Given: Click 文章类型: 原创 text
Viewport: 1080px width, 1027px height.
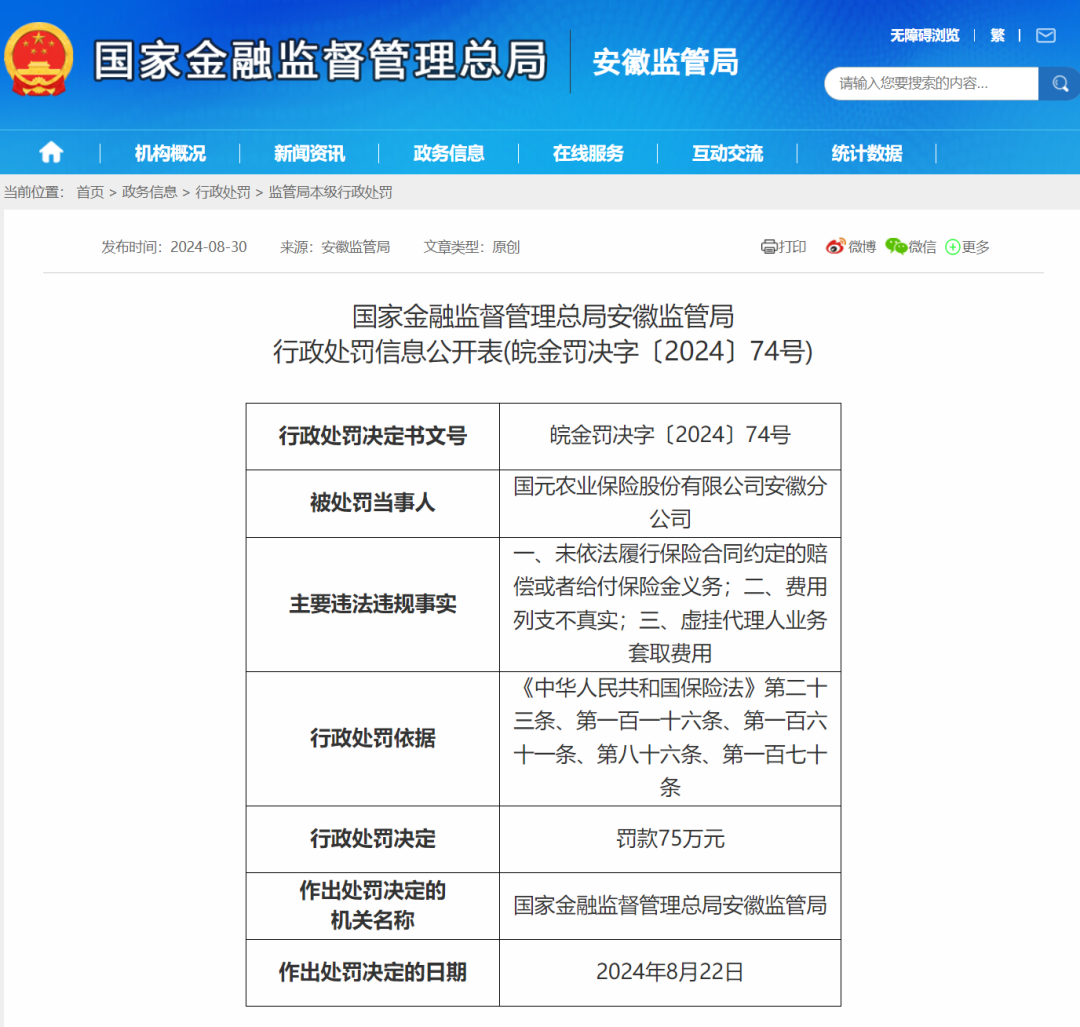Looking at the screenshot, I should [471, 247].
